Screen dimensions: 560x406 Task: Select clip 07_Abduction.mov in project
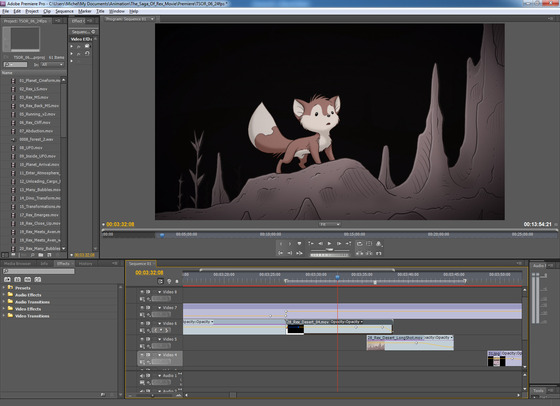pos(36,131)
